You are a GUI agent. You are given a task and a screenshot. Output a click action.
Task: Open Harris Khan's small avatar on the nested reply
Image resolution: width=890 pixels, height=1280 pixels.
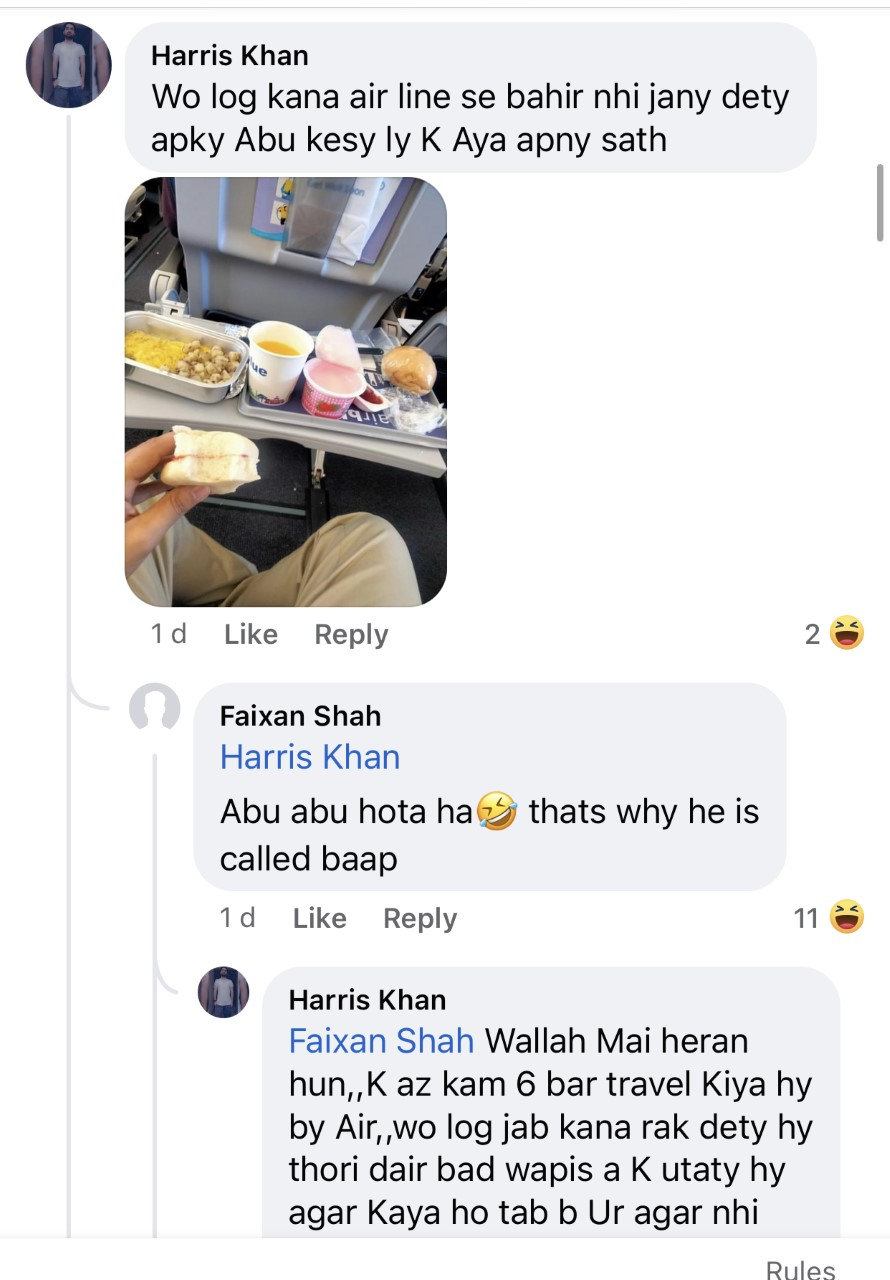223,992
